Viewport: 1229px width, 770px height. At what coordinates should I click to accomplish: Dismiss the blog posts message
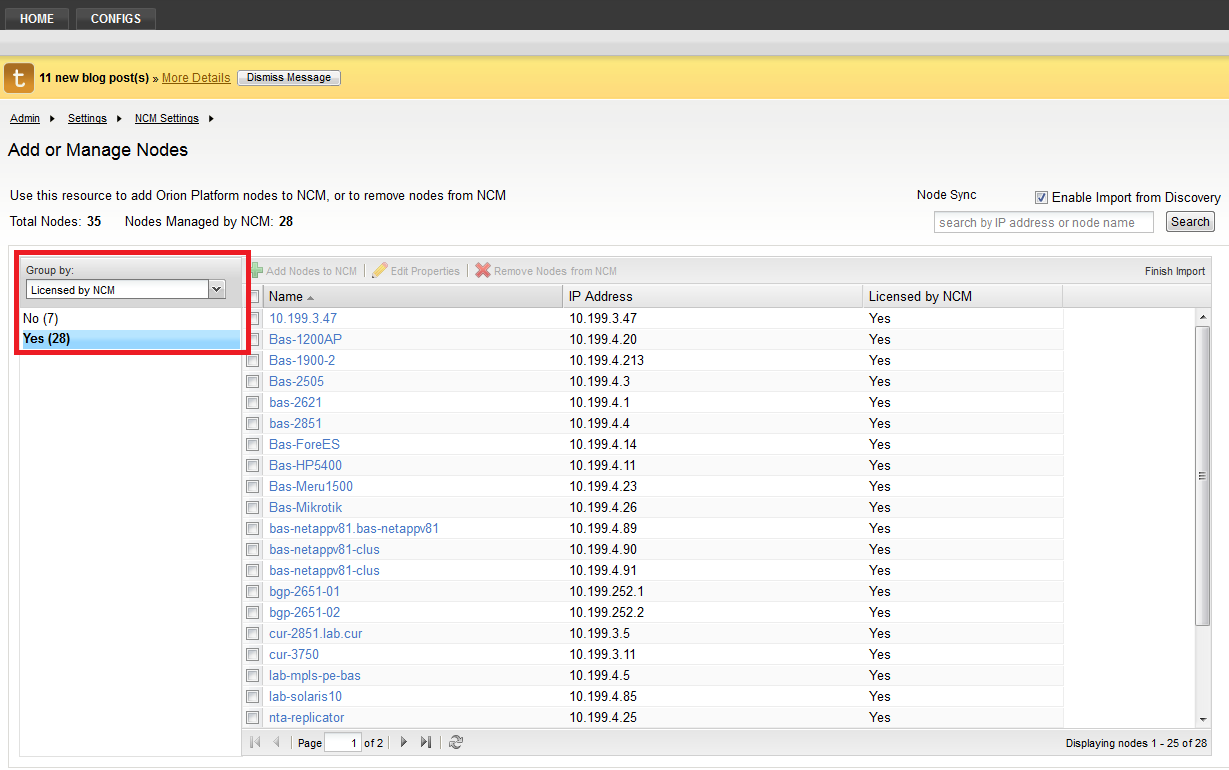tap(288, 77)
